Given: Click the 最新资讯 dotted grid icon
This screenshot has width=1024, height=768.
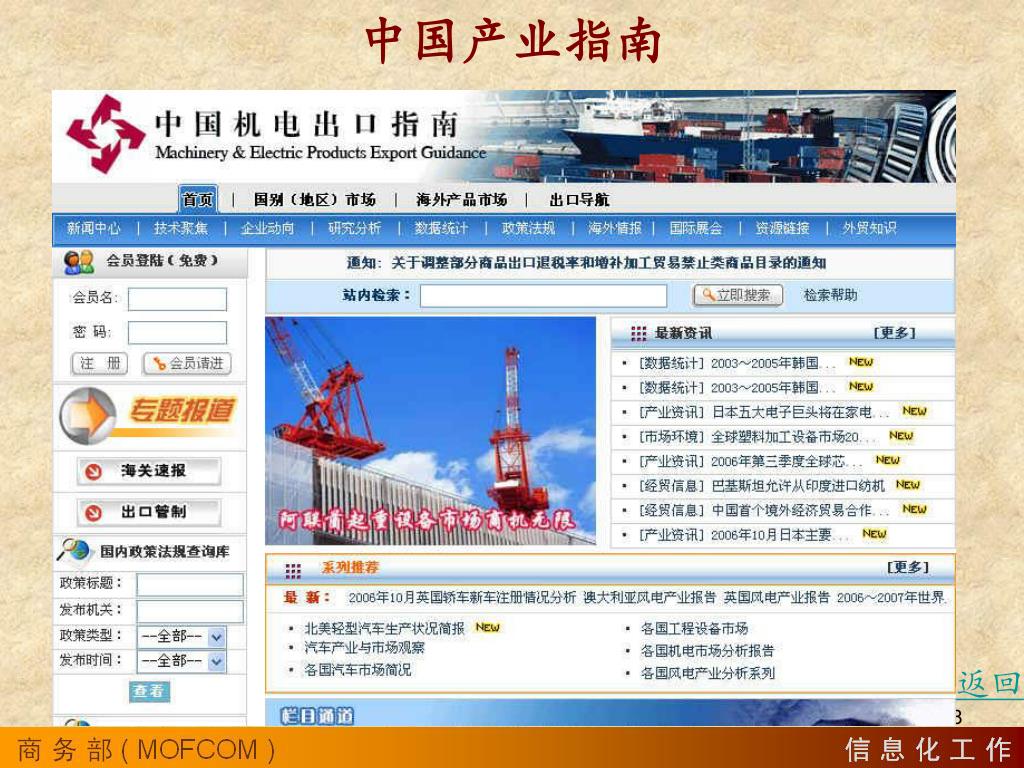Looking at the screenshot, I should pos(638,334).
